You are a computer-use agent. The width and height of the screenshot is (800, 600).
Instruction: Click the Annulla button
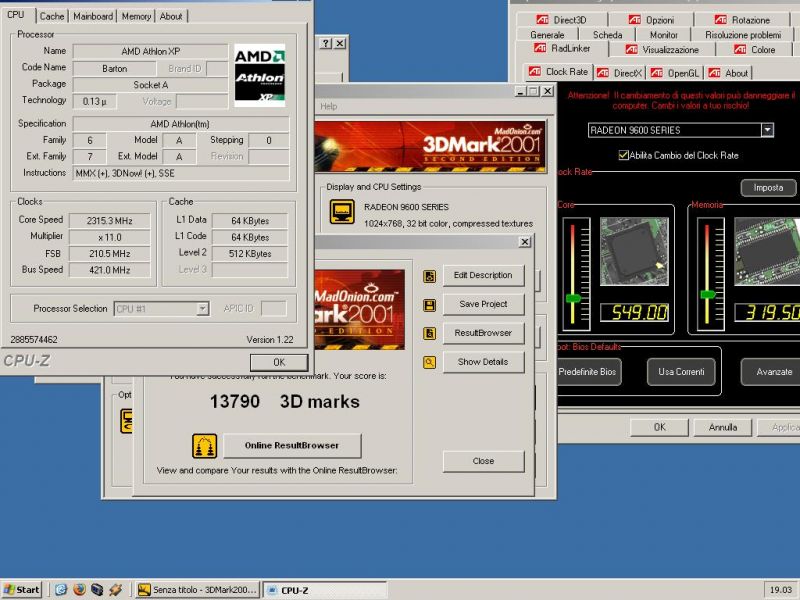[x=722, y=428]
